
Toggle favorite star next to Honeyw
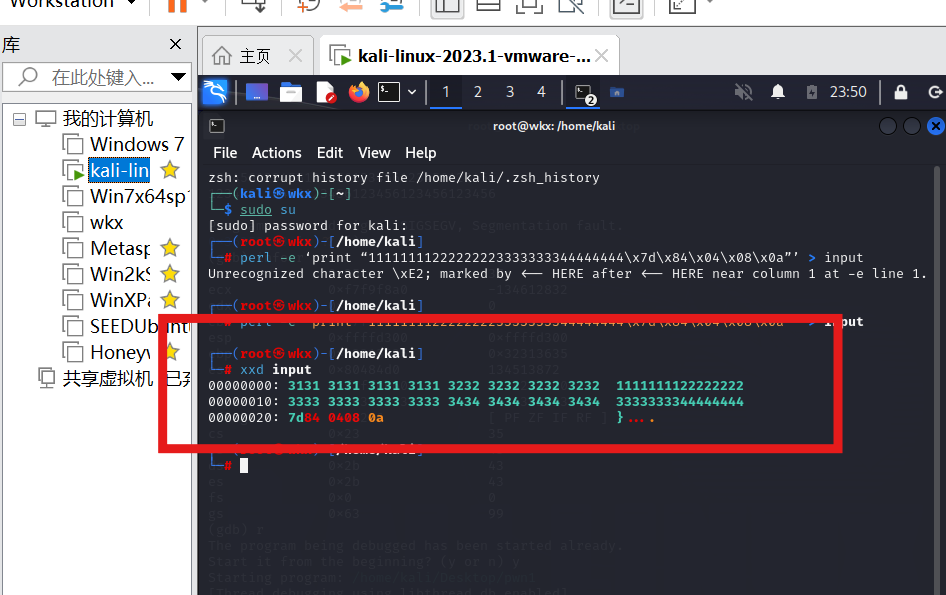[171, 351]
